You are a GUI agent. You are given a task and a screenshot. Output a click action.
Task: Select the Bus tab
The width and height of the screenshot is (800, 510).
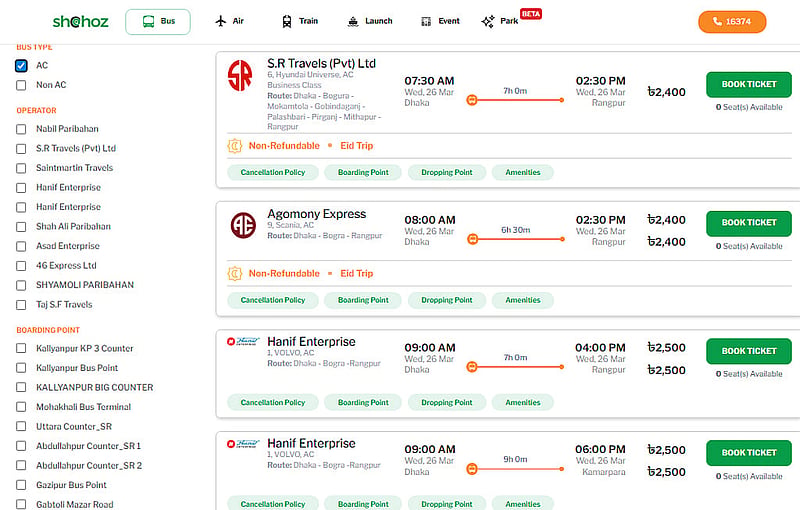158,21
